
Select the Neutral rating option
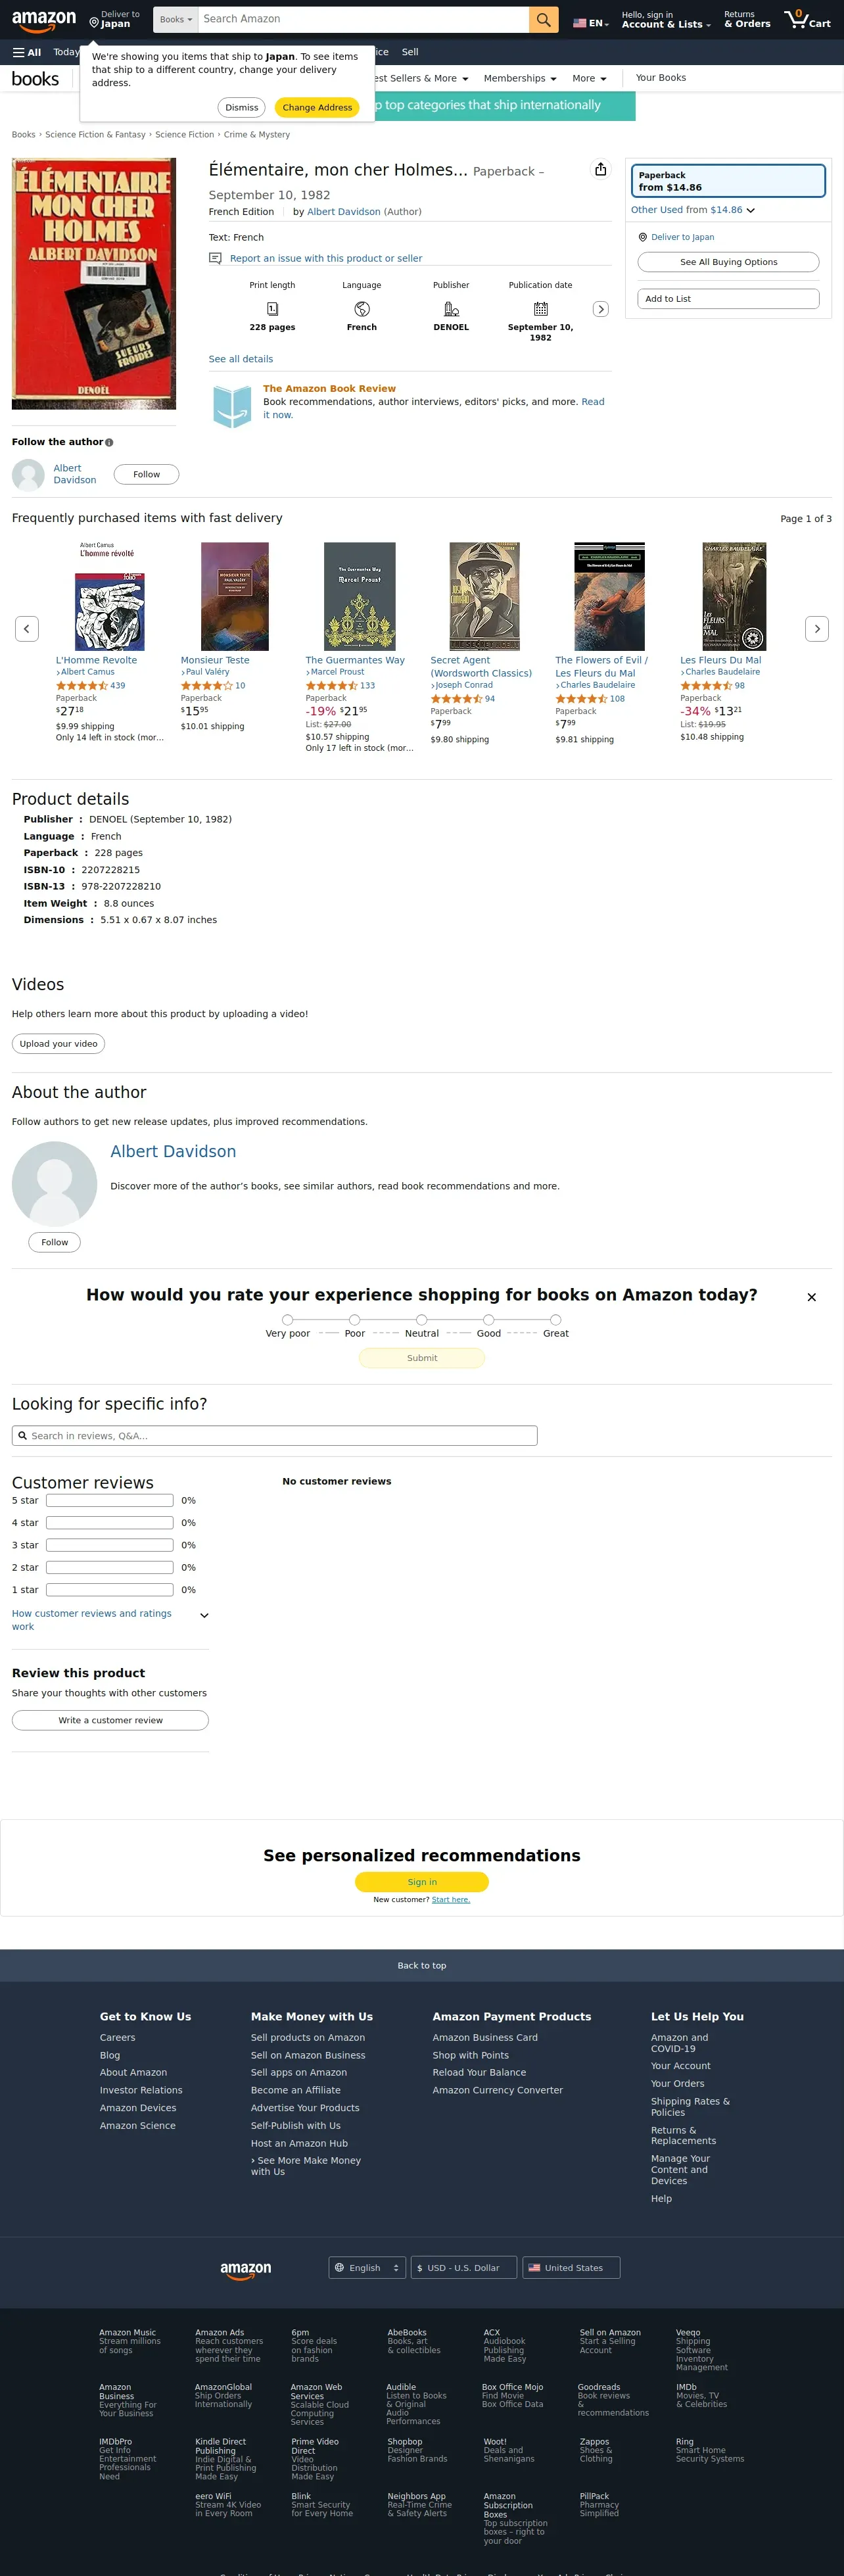[x=421, y=1319]
